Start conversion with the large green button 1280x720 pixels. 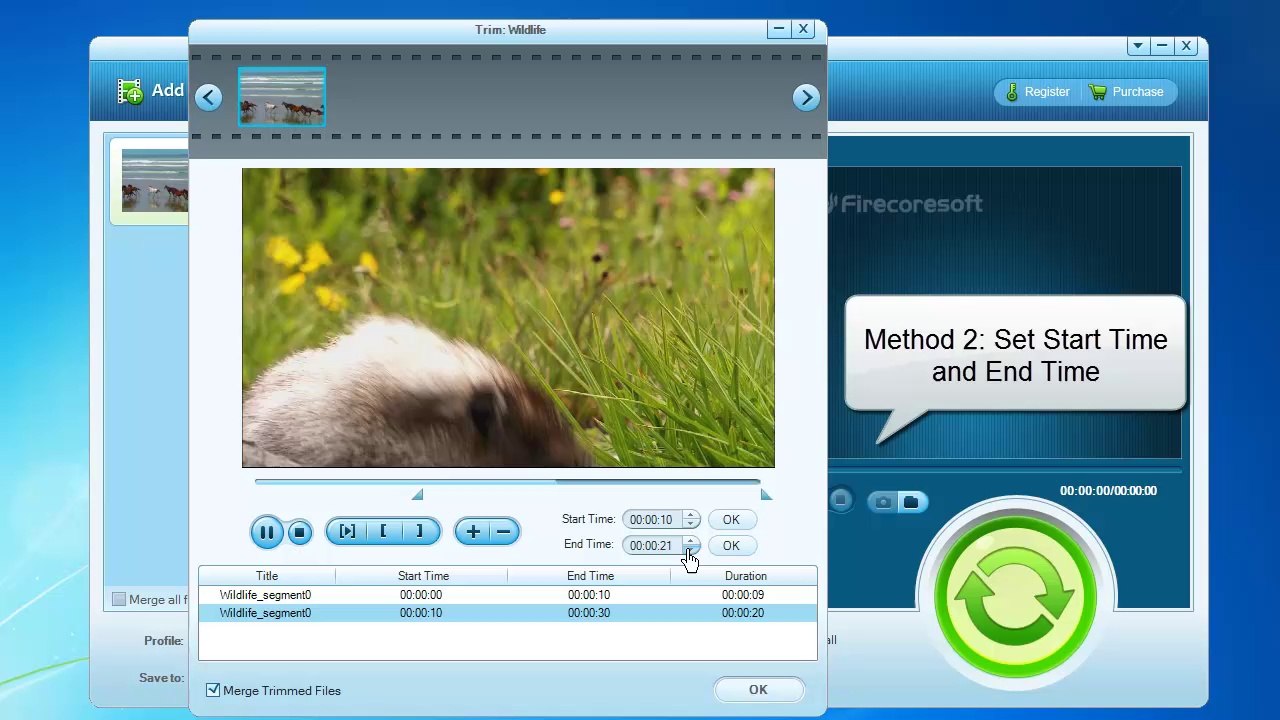[x=1015, y=598]
